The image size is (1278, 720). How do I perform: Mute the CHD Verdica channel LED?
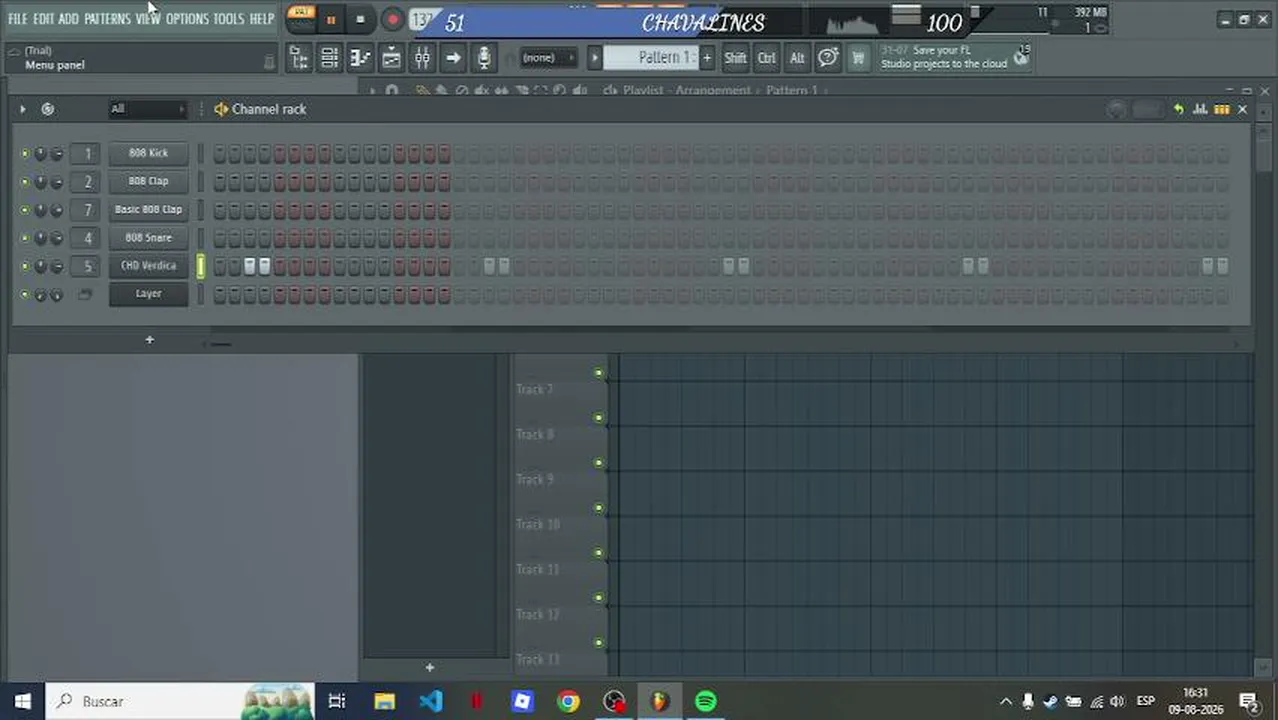tap(25, 266)
